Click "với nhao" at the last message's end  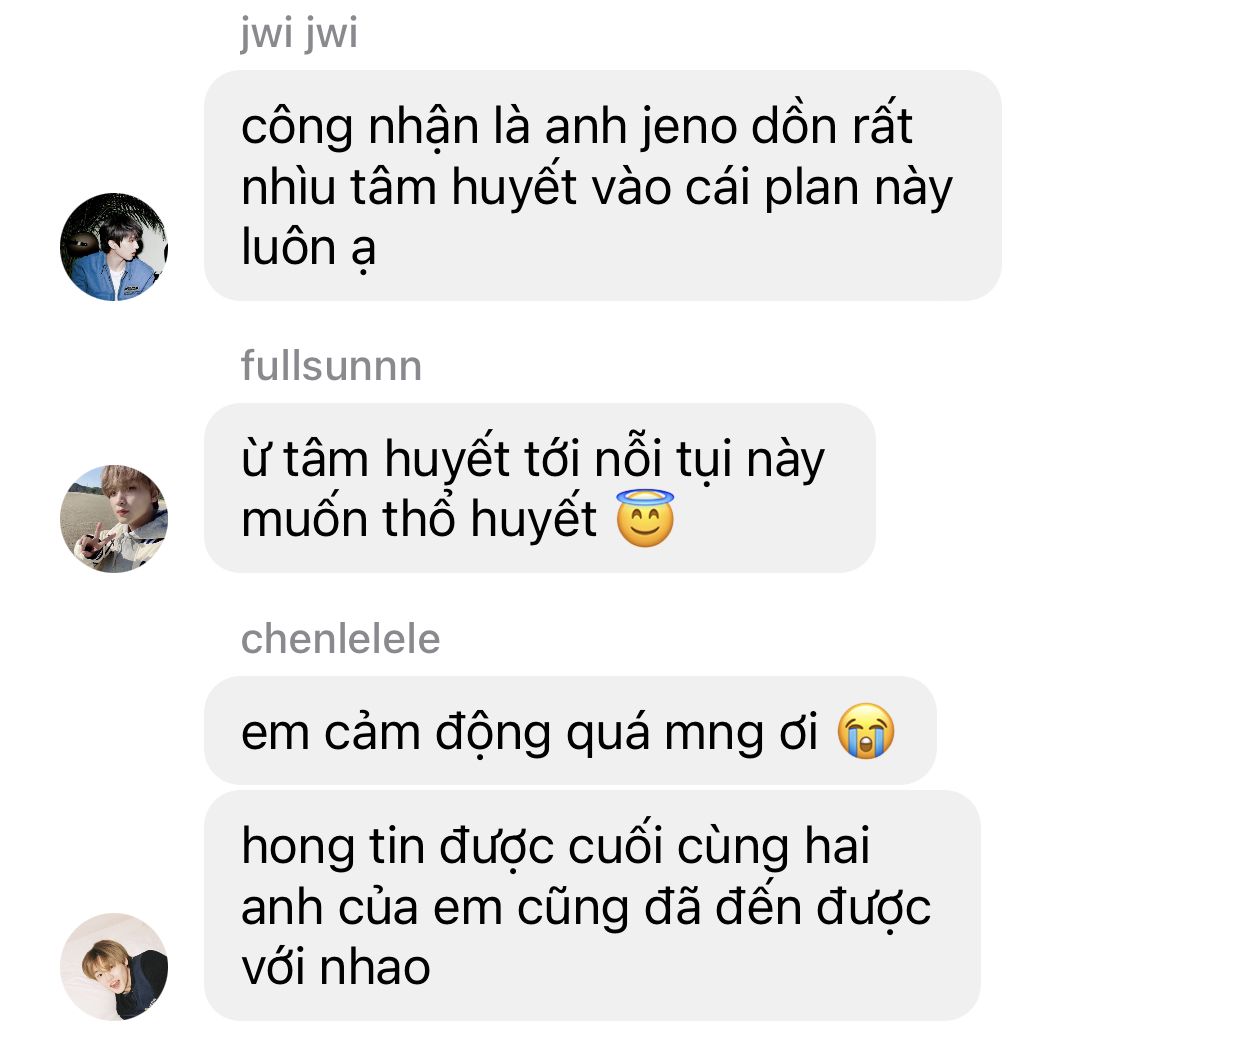(x=336, y=968)
